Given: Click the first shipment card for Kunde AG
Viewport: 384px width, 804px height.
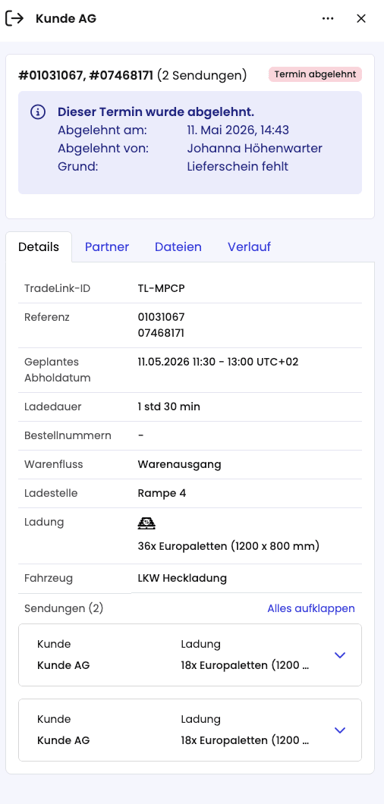Looking at the screenshot, I should (x=190, y=655).
